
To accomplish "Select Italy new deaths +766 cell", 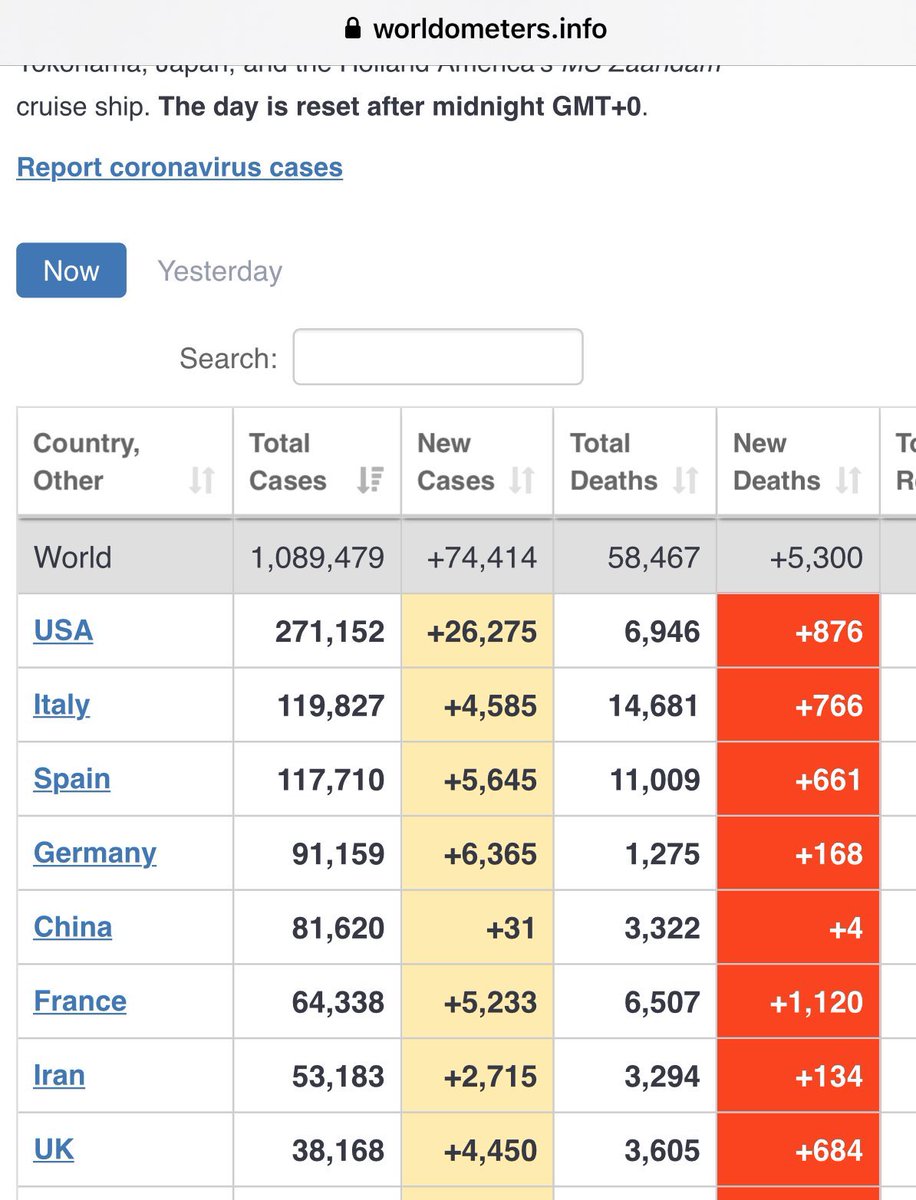I will tap(798, 706).
